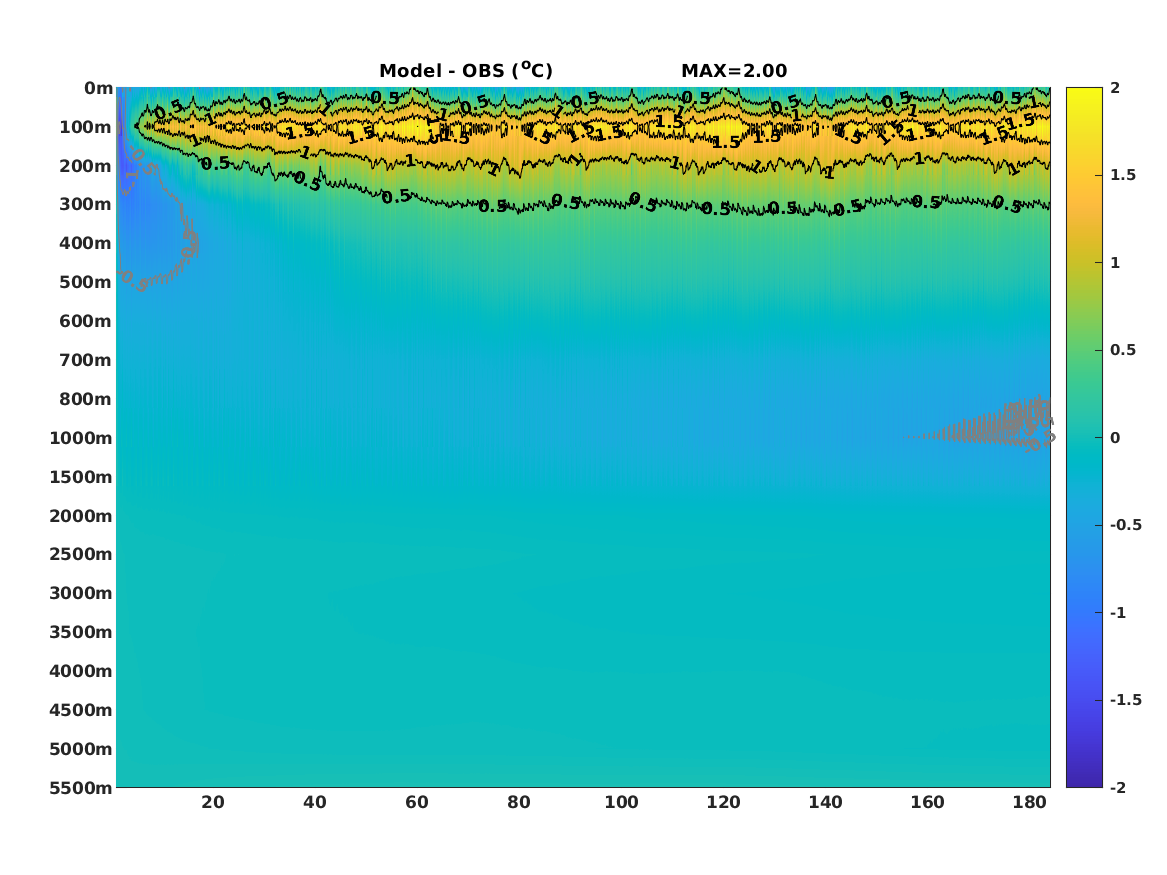Click the horizontal axis tick label '160'

pos(927,802)
